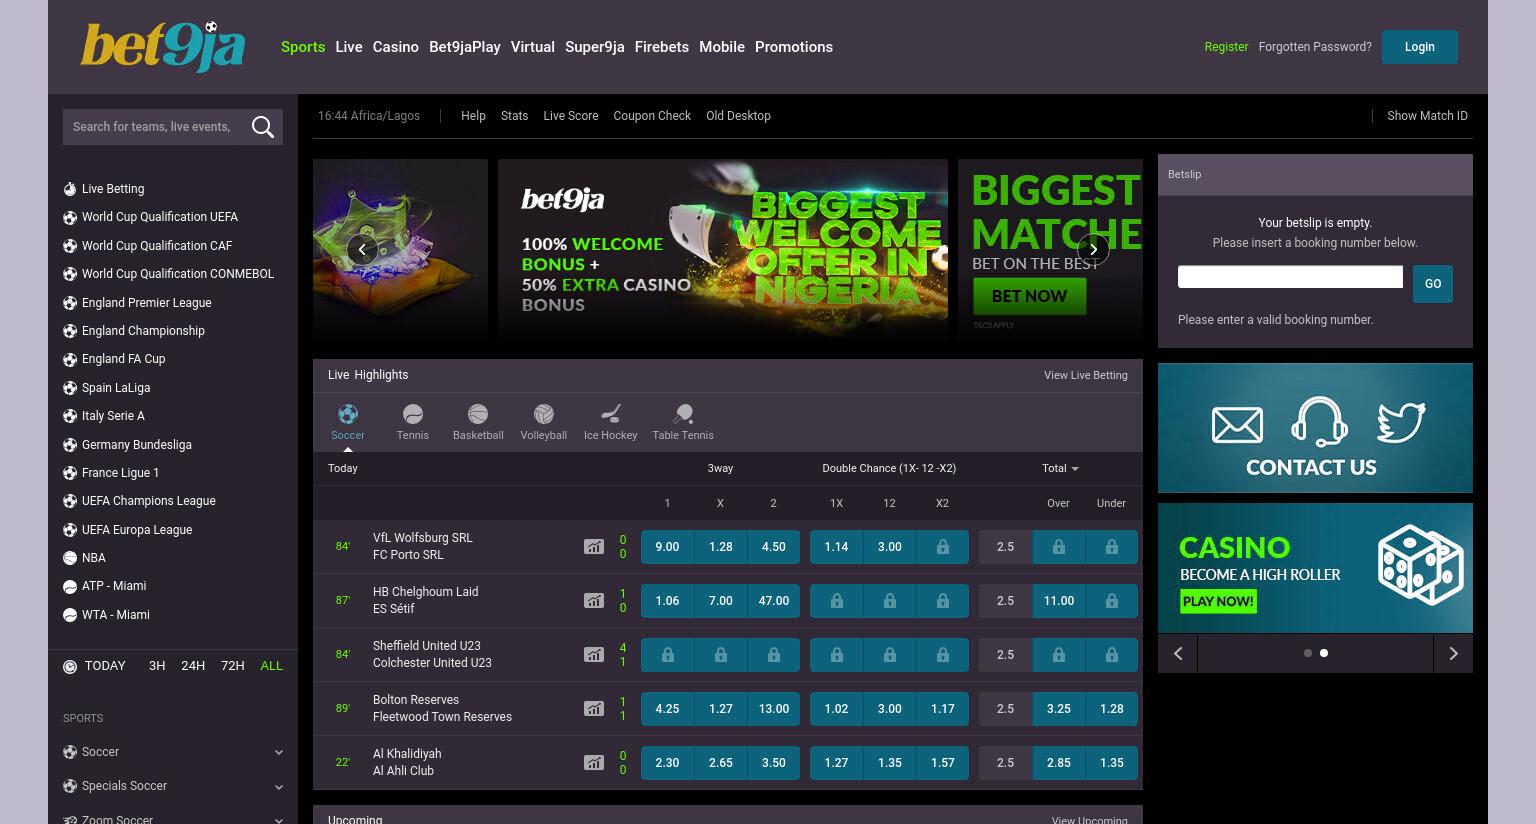This screenshot has width=1536, height=824.
Task: Open Live Score link
Action: [571, 116]
